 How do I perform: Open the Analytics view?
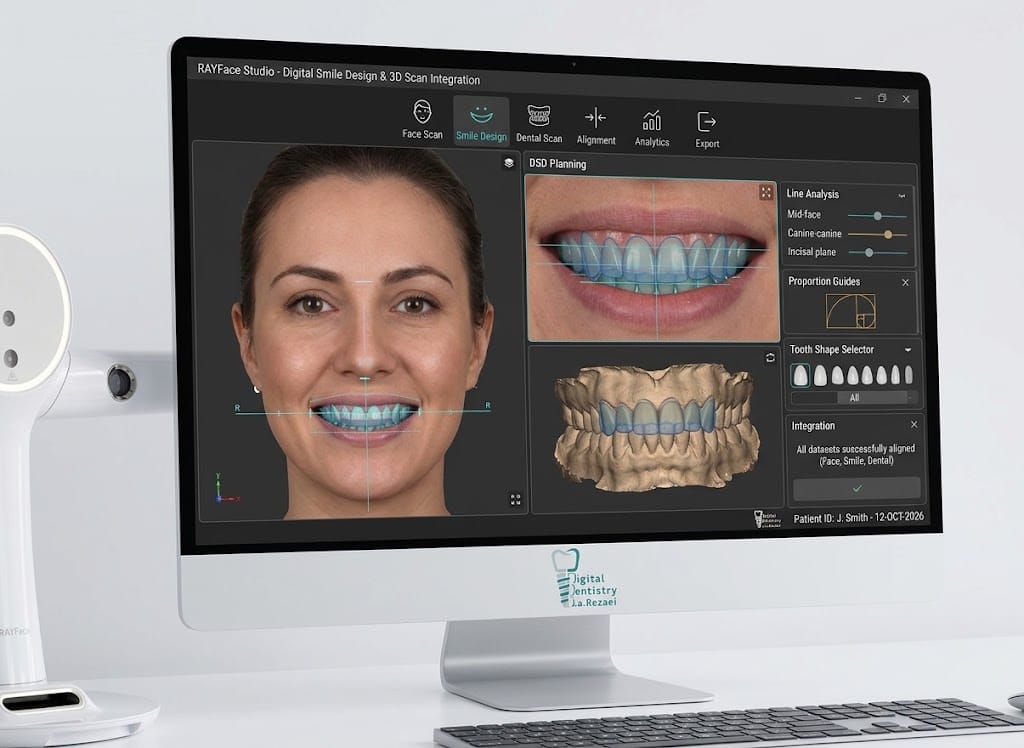[x=652, y=129]
